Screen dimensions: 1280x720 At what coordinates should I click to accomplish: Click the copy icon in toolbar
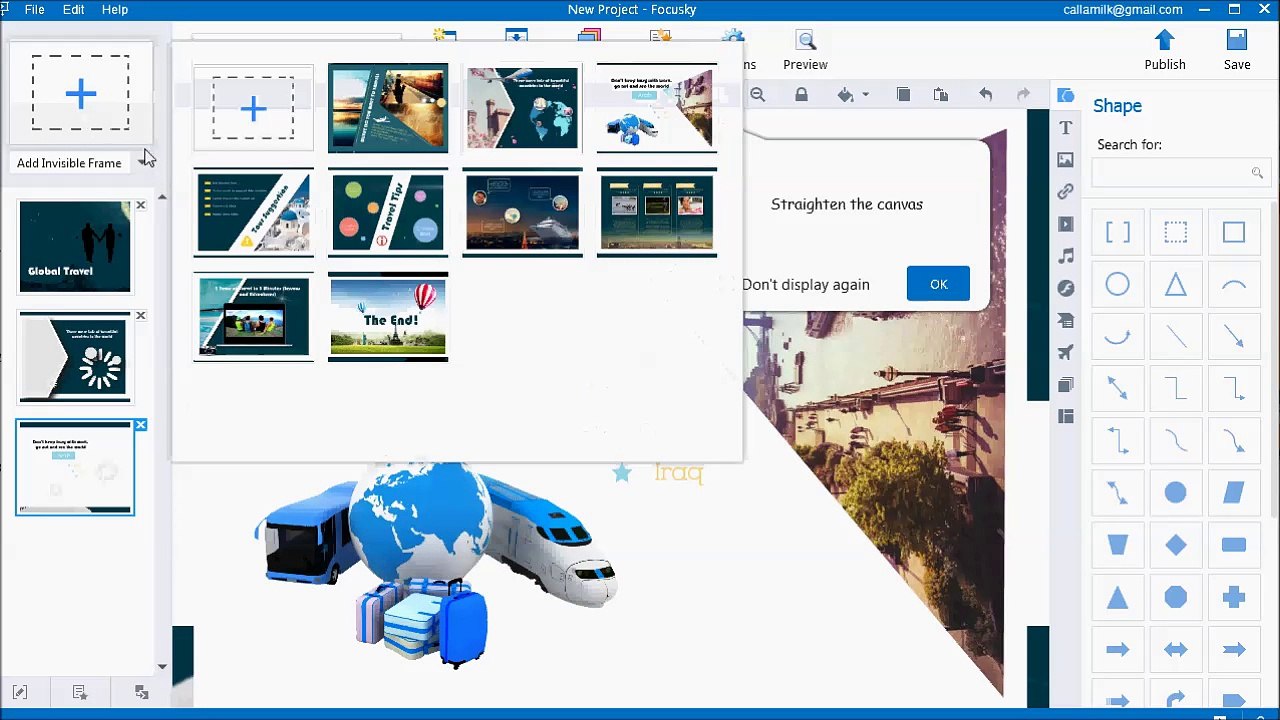(903, 94)
